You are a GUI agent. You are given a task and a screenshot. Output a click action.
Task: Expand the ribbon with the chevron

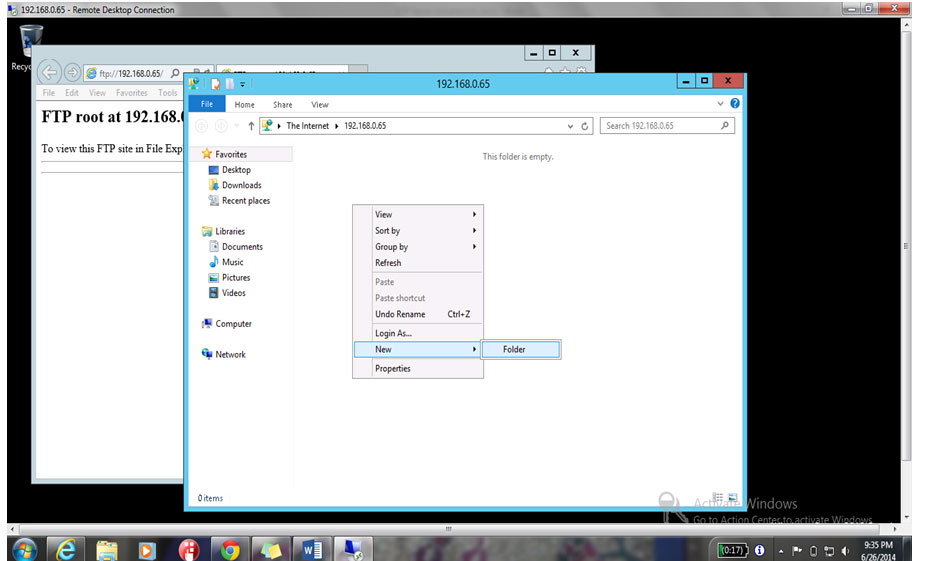[720, 103]
